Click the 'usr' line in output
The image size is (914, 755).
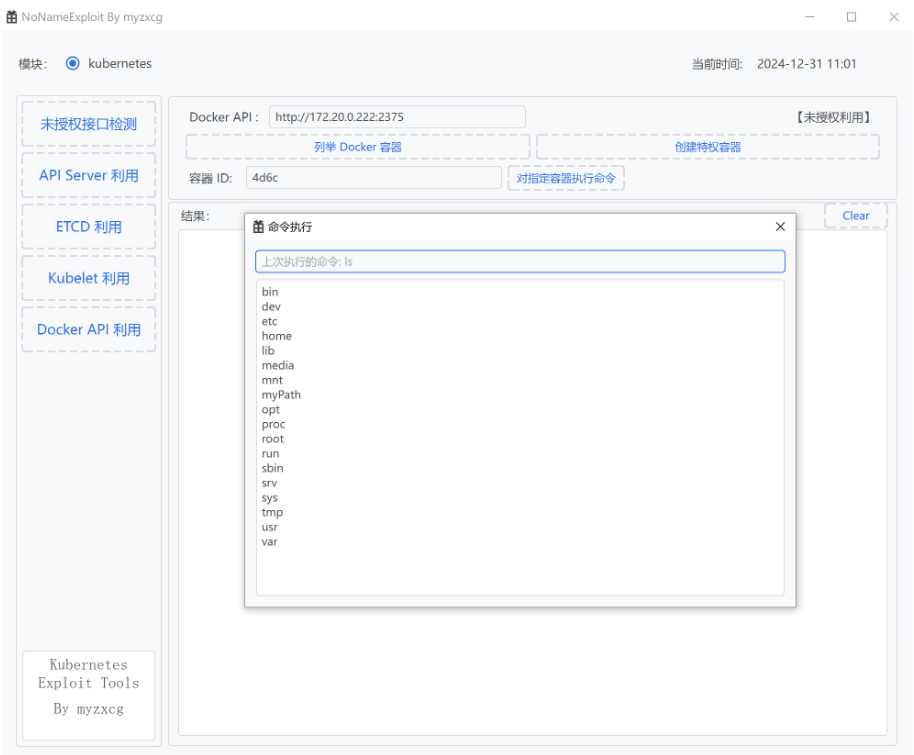[x=269, y=526]
